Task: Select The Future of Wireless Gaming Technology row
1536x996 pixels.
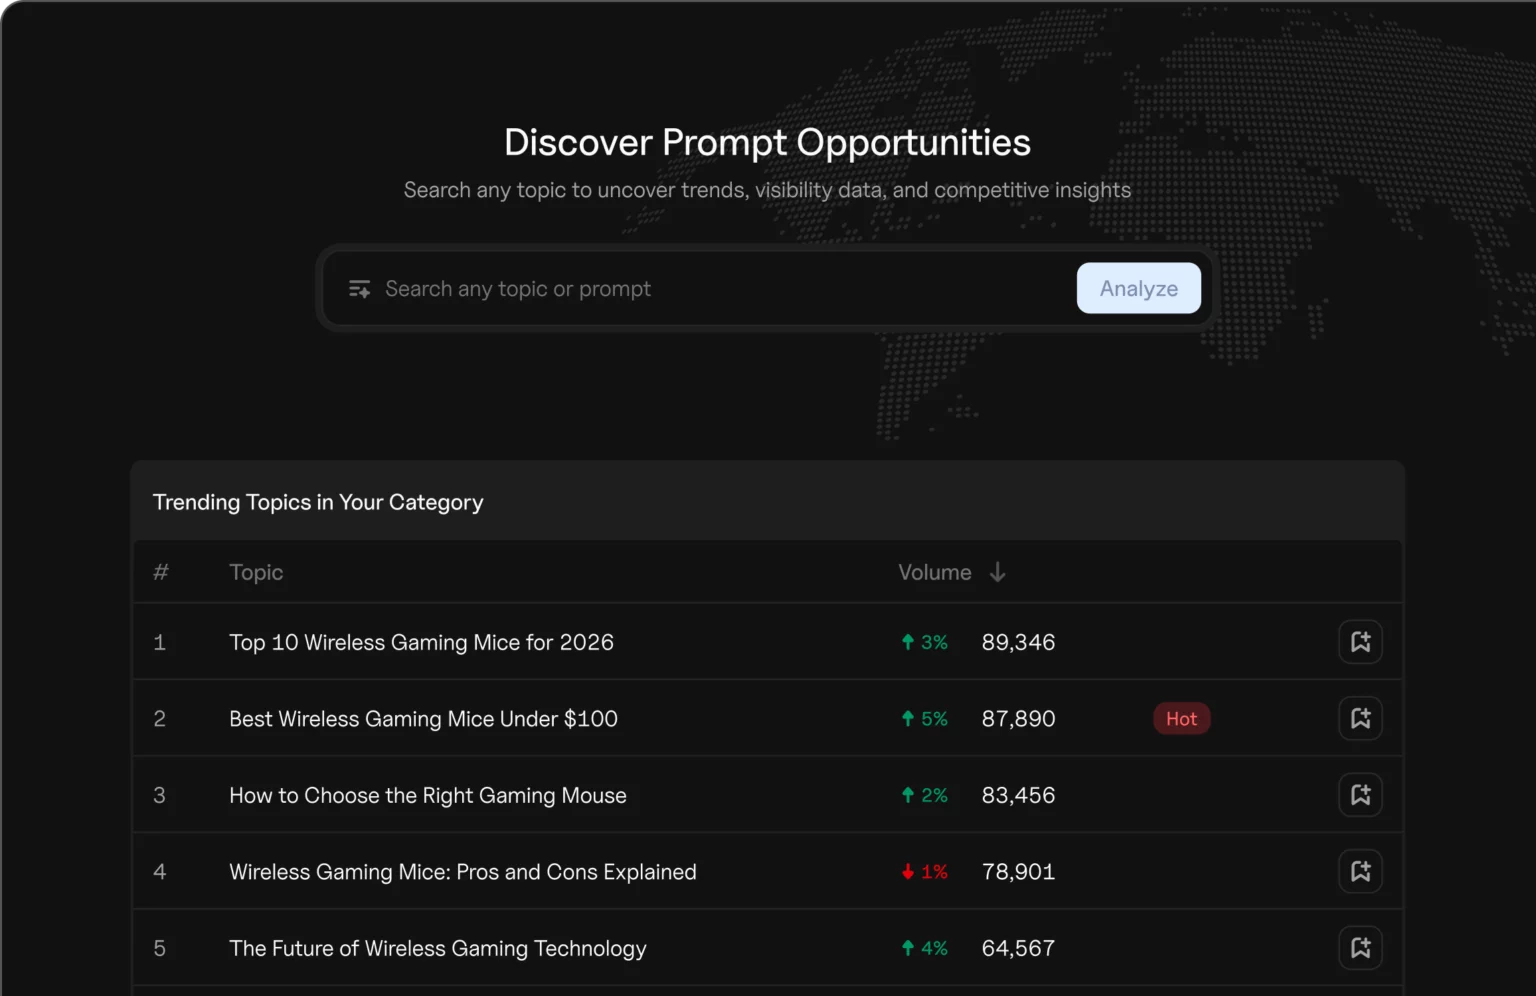Action: [437, 948]
